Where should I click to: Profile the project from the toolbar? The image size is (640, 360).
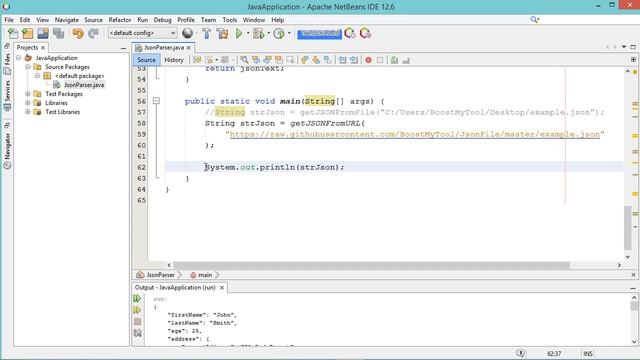pos(279,33)
